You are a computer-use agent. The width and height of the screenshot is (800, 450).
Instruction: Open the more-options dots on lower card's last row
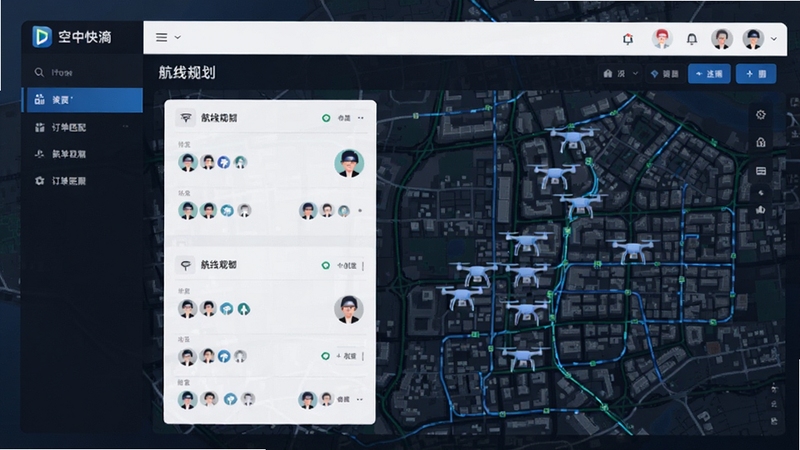[360, 399]
